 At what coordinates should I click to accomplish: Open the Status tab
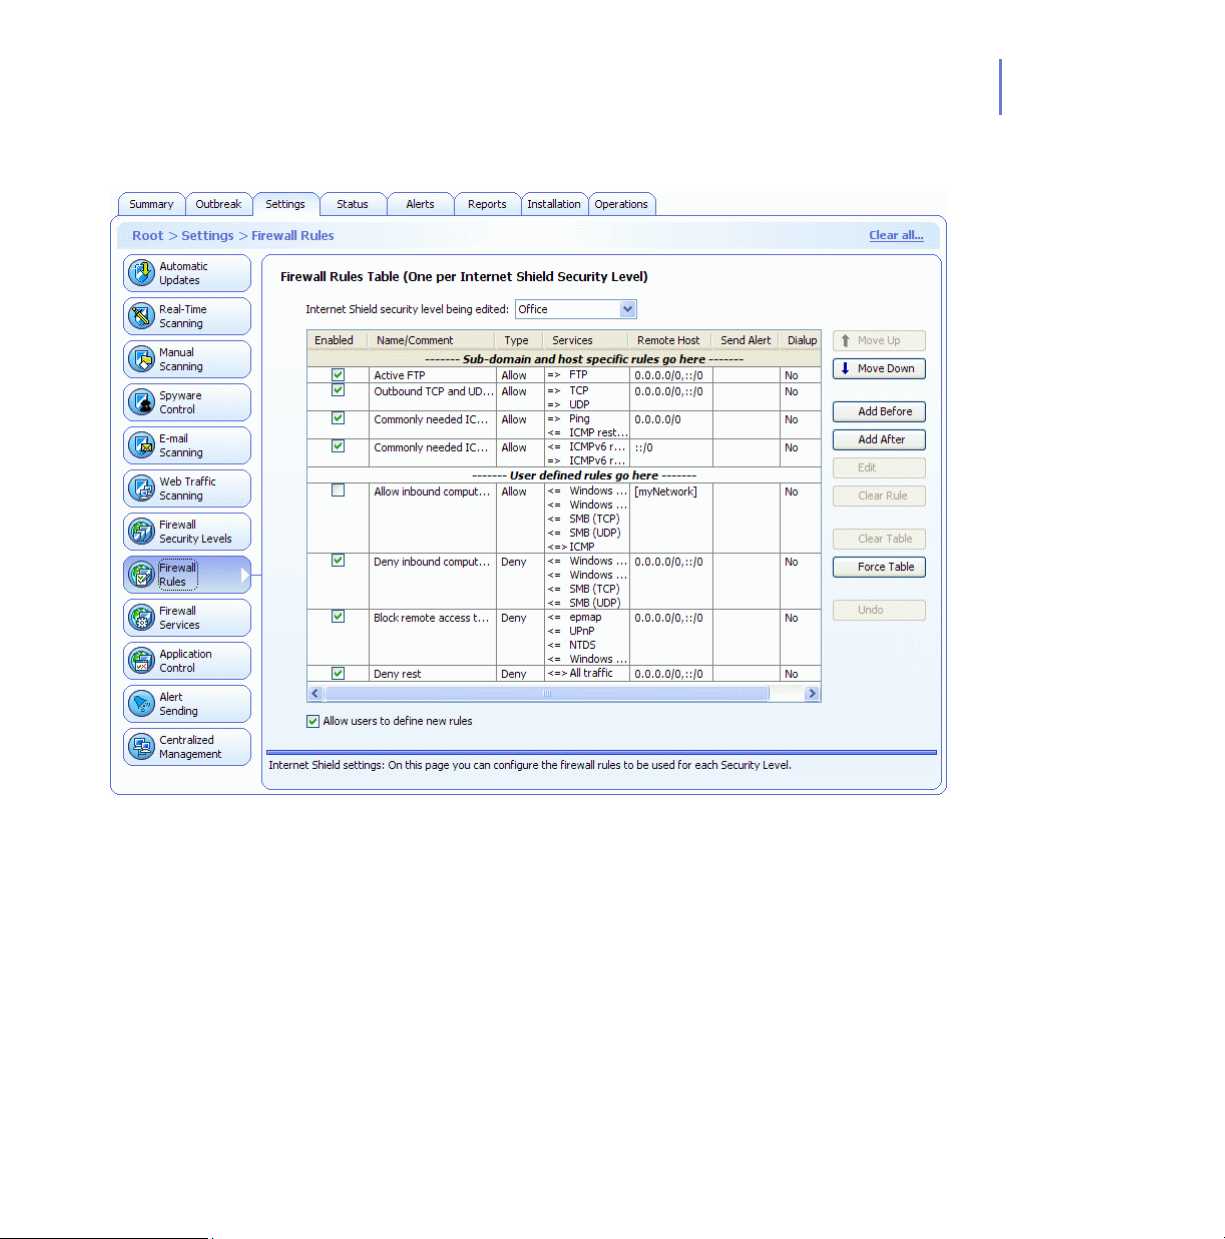[x=352, y=204]
